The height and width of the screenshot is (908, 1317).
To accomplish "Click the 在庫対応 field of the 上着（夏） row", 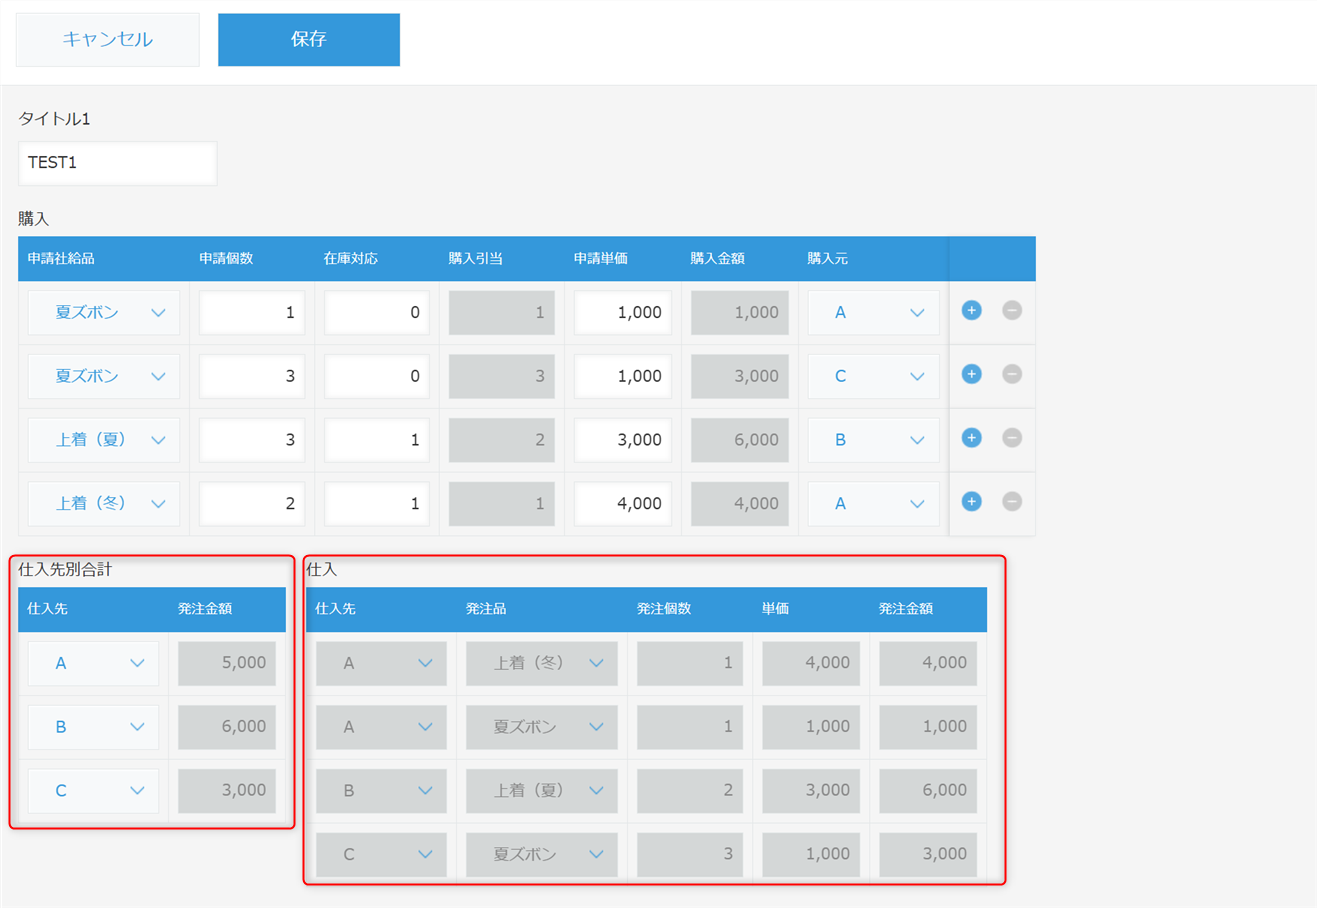I will click(x=376, y=440).
